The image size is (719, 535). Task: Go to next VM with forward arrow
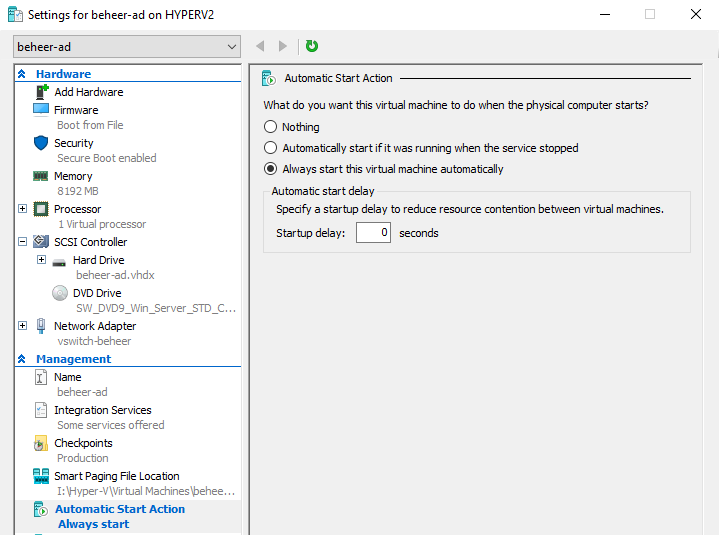click(x=282, y=46)
